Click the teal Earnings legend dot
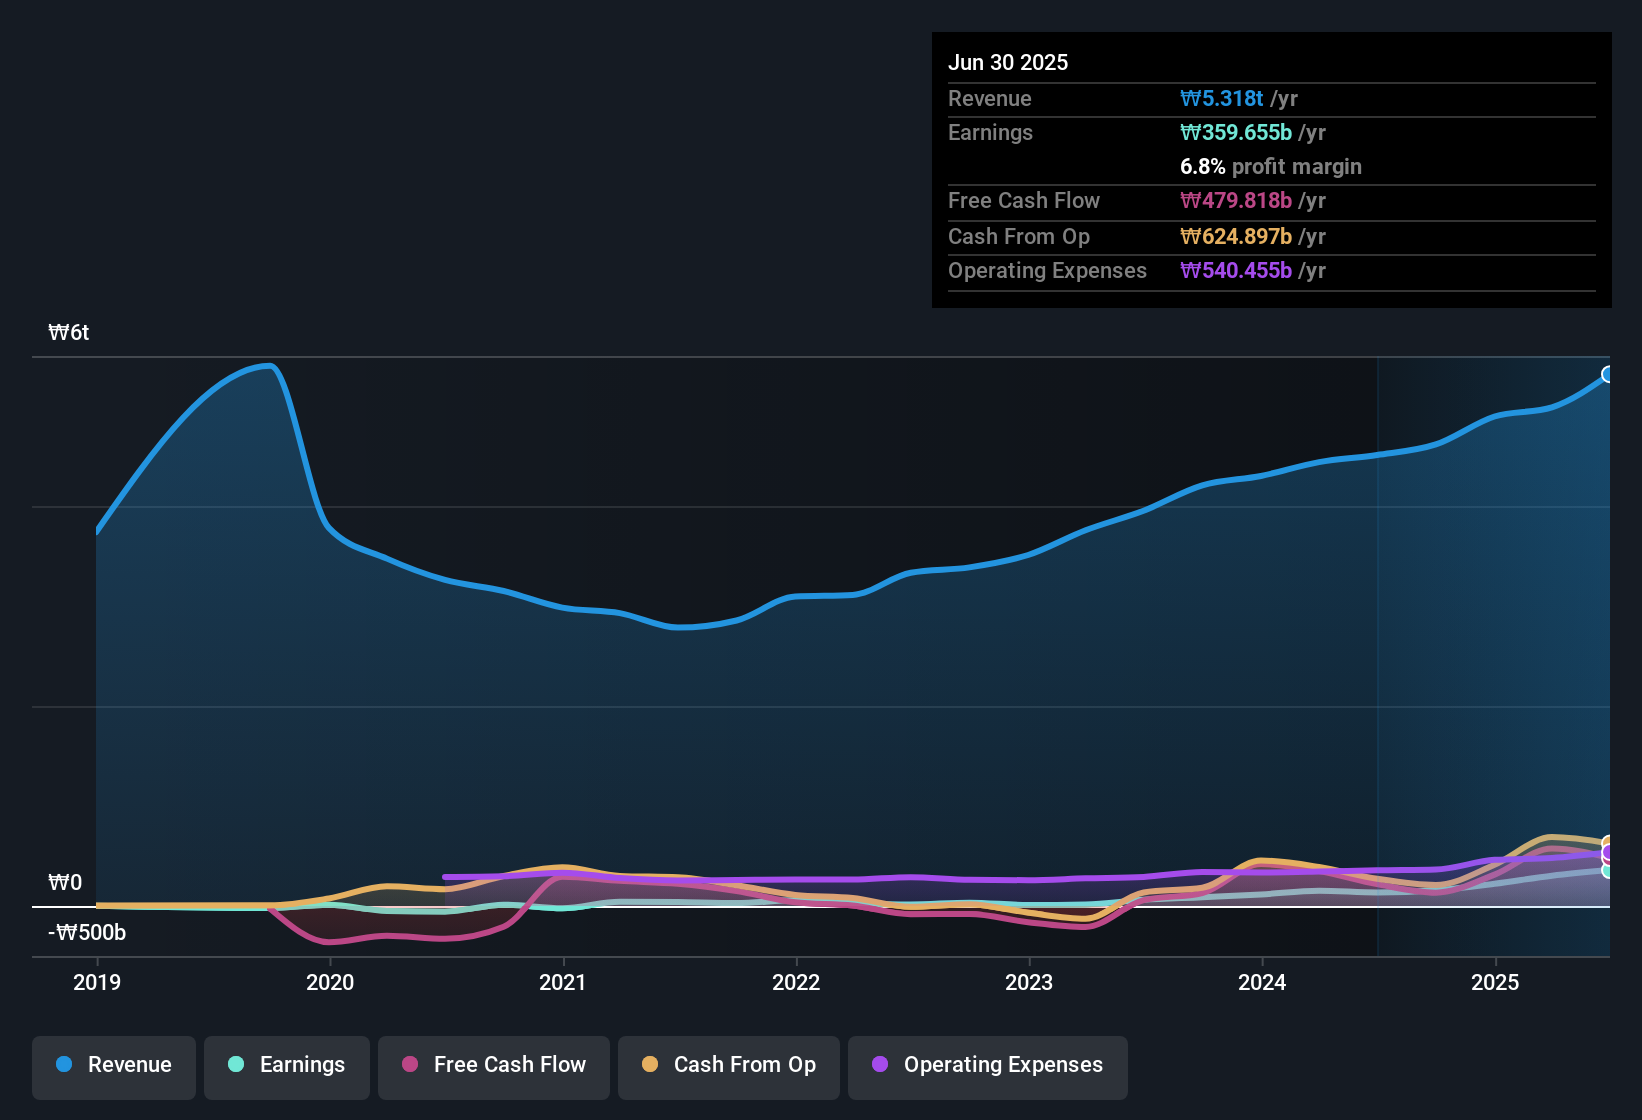Screen dimensions: 1642x1120 click(x=237, y=1065)
